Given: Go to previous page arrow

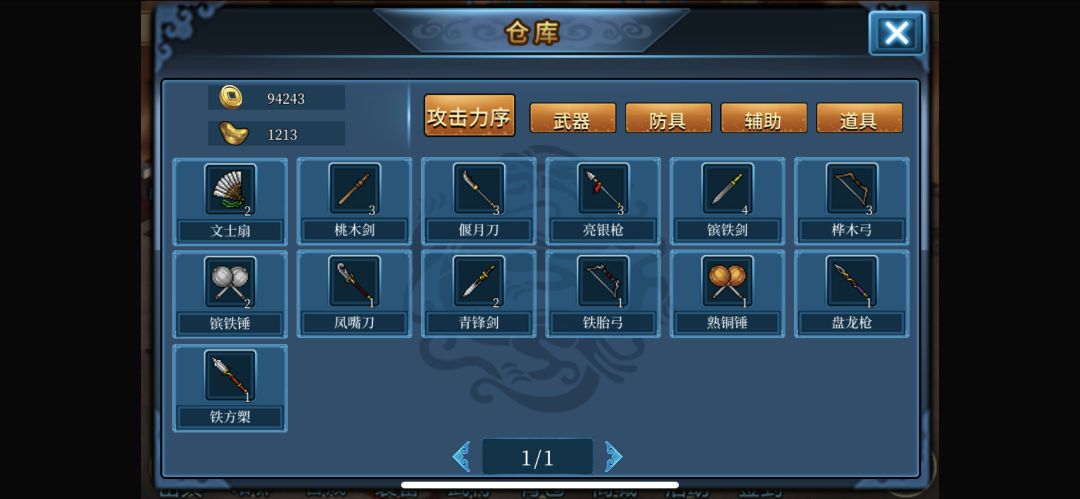Looking at the screenshot, I should (x=461, y=456).
